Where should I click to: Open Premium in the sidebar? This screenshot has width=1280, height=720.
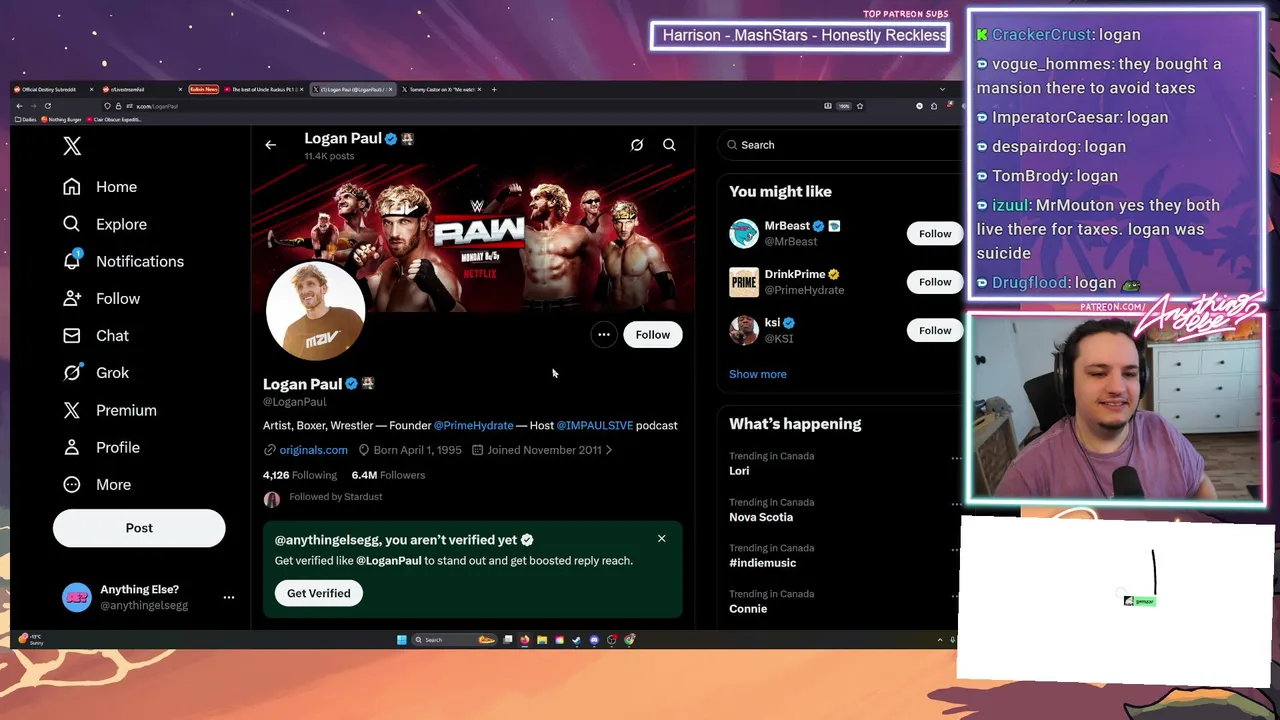tap(109, 410)
